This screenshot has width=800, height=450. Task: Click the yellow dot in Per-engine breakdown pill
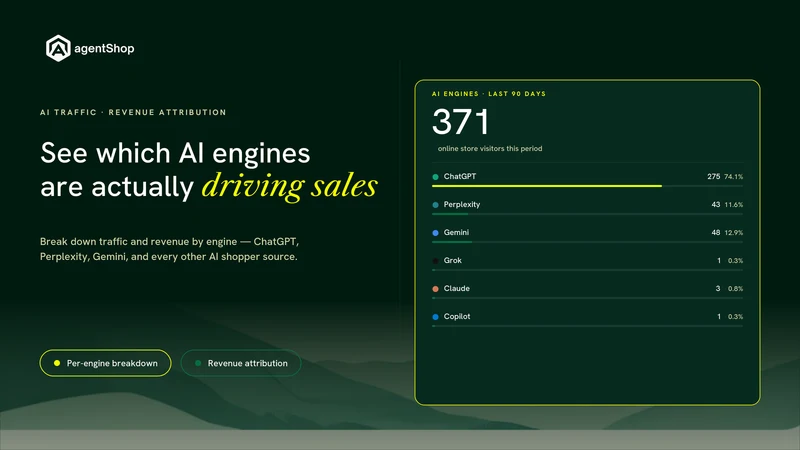click(x=57, y=363)
